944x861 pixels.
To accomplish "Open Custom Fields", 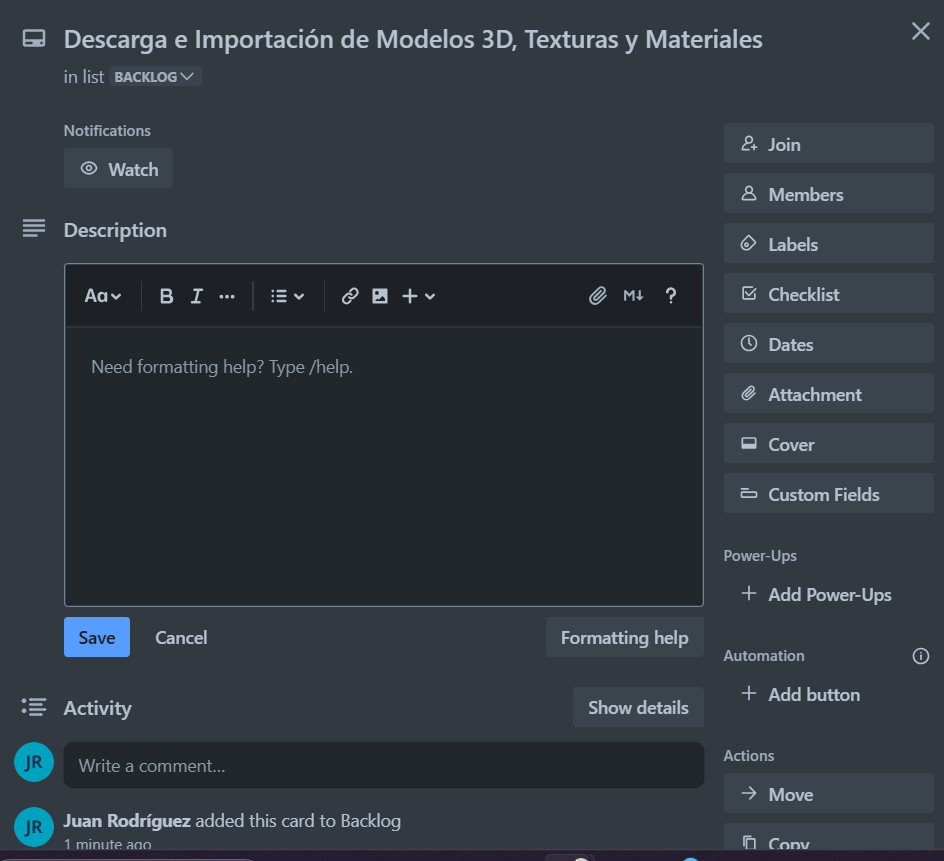I will point(828,494).
